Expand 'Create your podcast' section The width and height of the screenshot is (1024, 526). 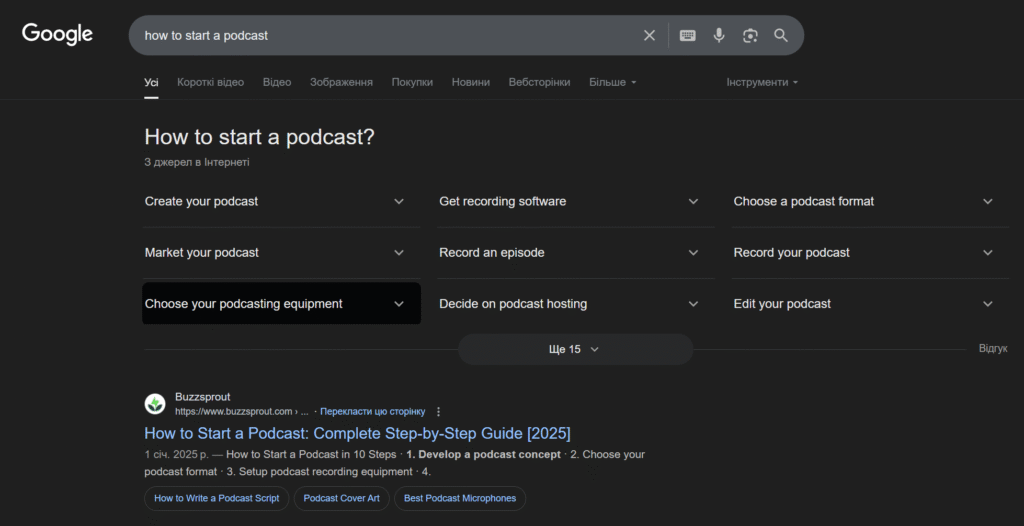tap(281, 202)
